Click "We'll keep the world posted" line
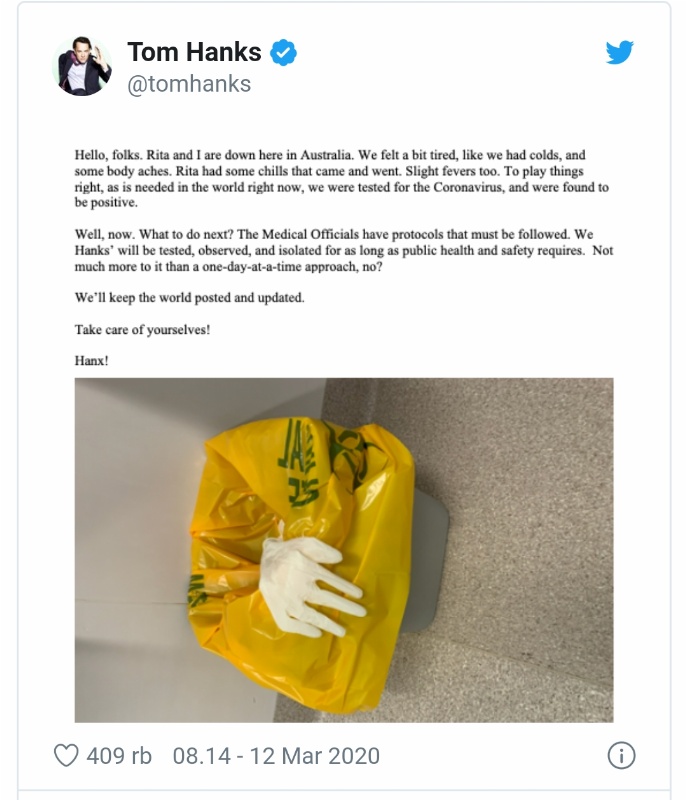This screenshot has height=800, width=686. pyautogui.click(x=189, y=298)
